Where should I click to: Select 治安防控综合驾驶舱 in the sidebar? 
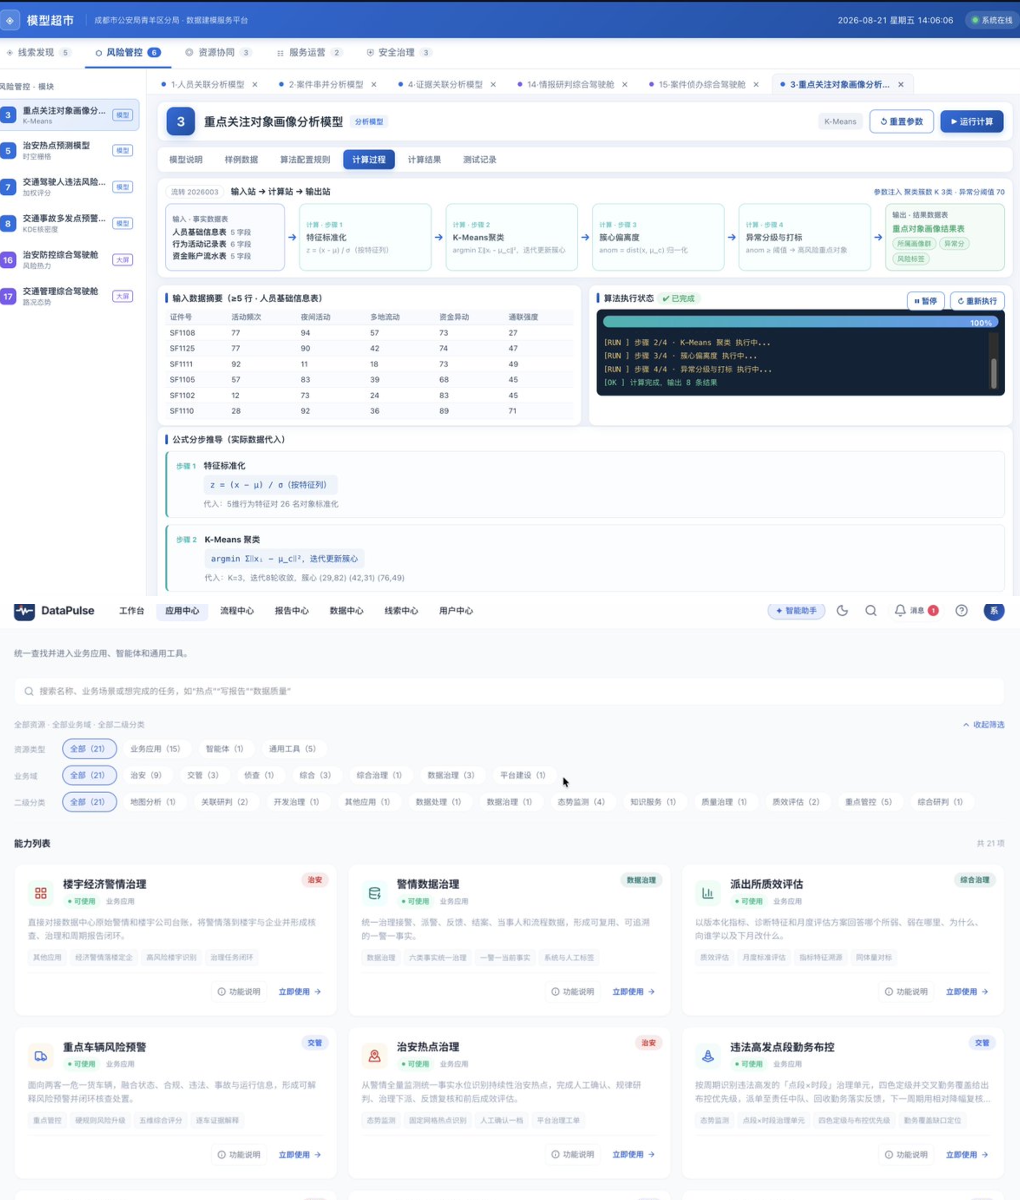[70, 260]
